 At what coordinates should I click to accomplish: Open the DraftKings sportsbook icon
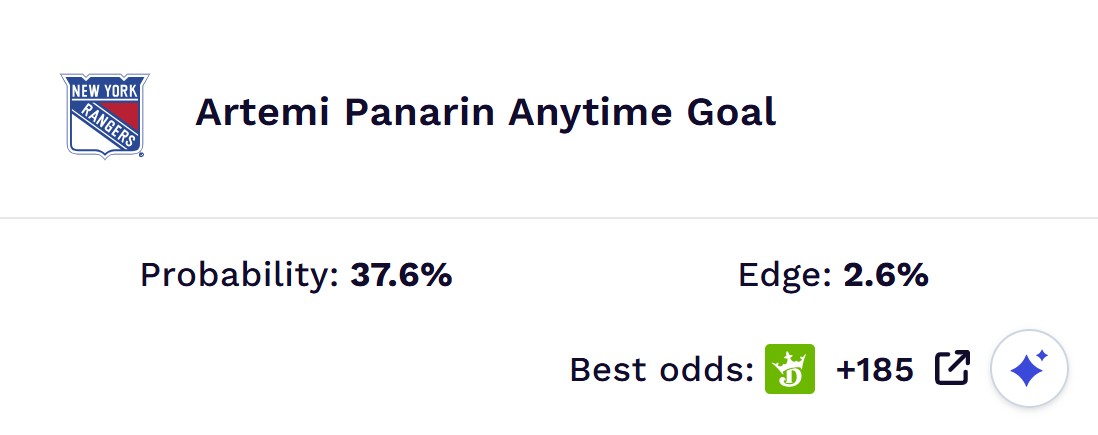coord(790,369)
